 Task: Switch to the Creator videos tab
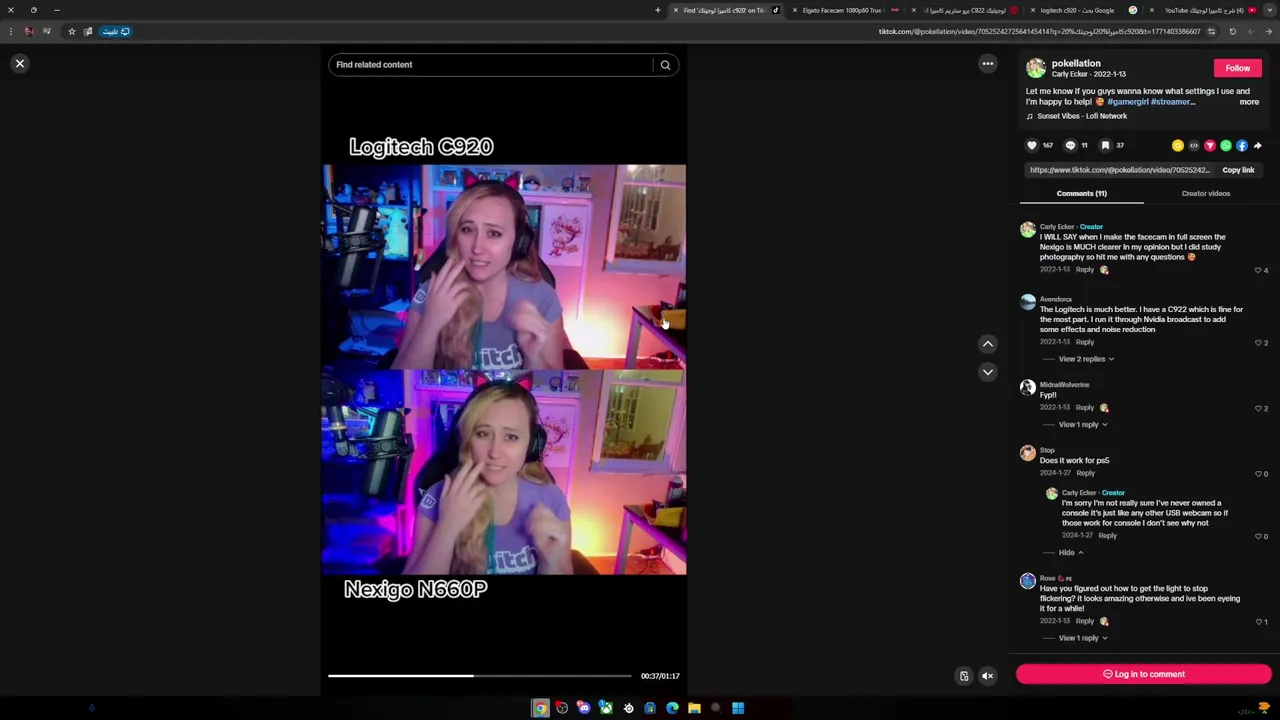pyautogui.click(x=1205, y=194)
